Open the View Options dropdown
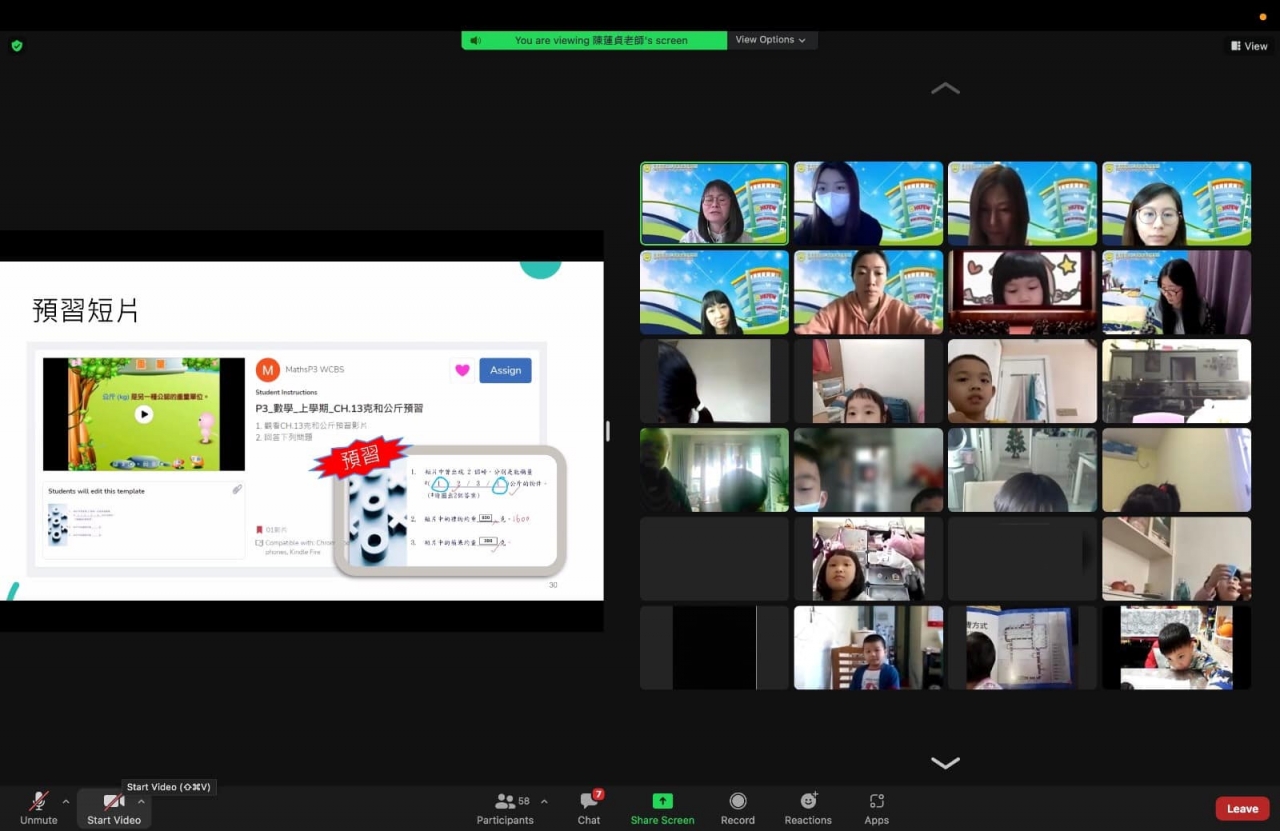The width and height of the screenshot is (1280, 831). [770, 40]
